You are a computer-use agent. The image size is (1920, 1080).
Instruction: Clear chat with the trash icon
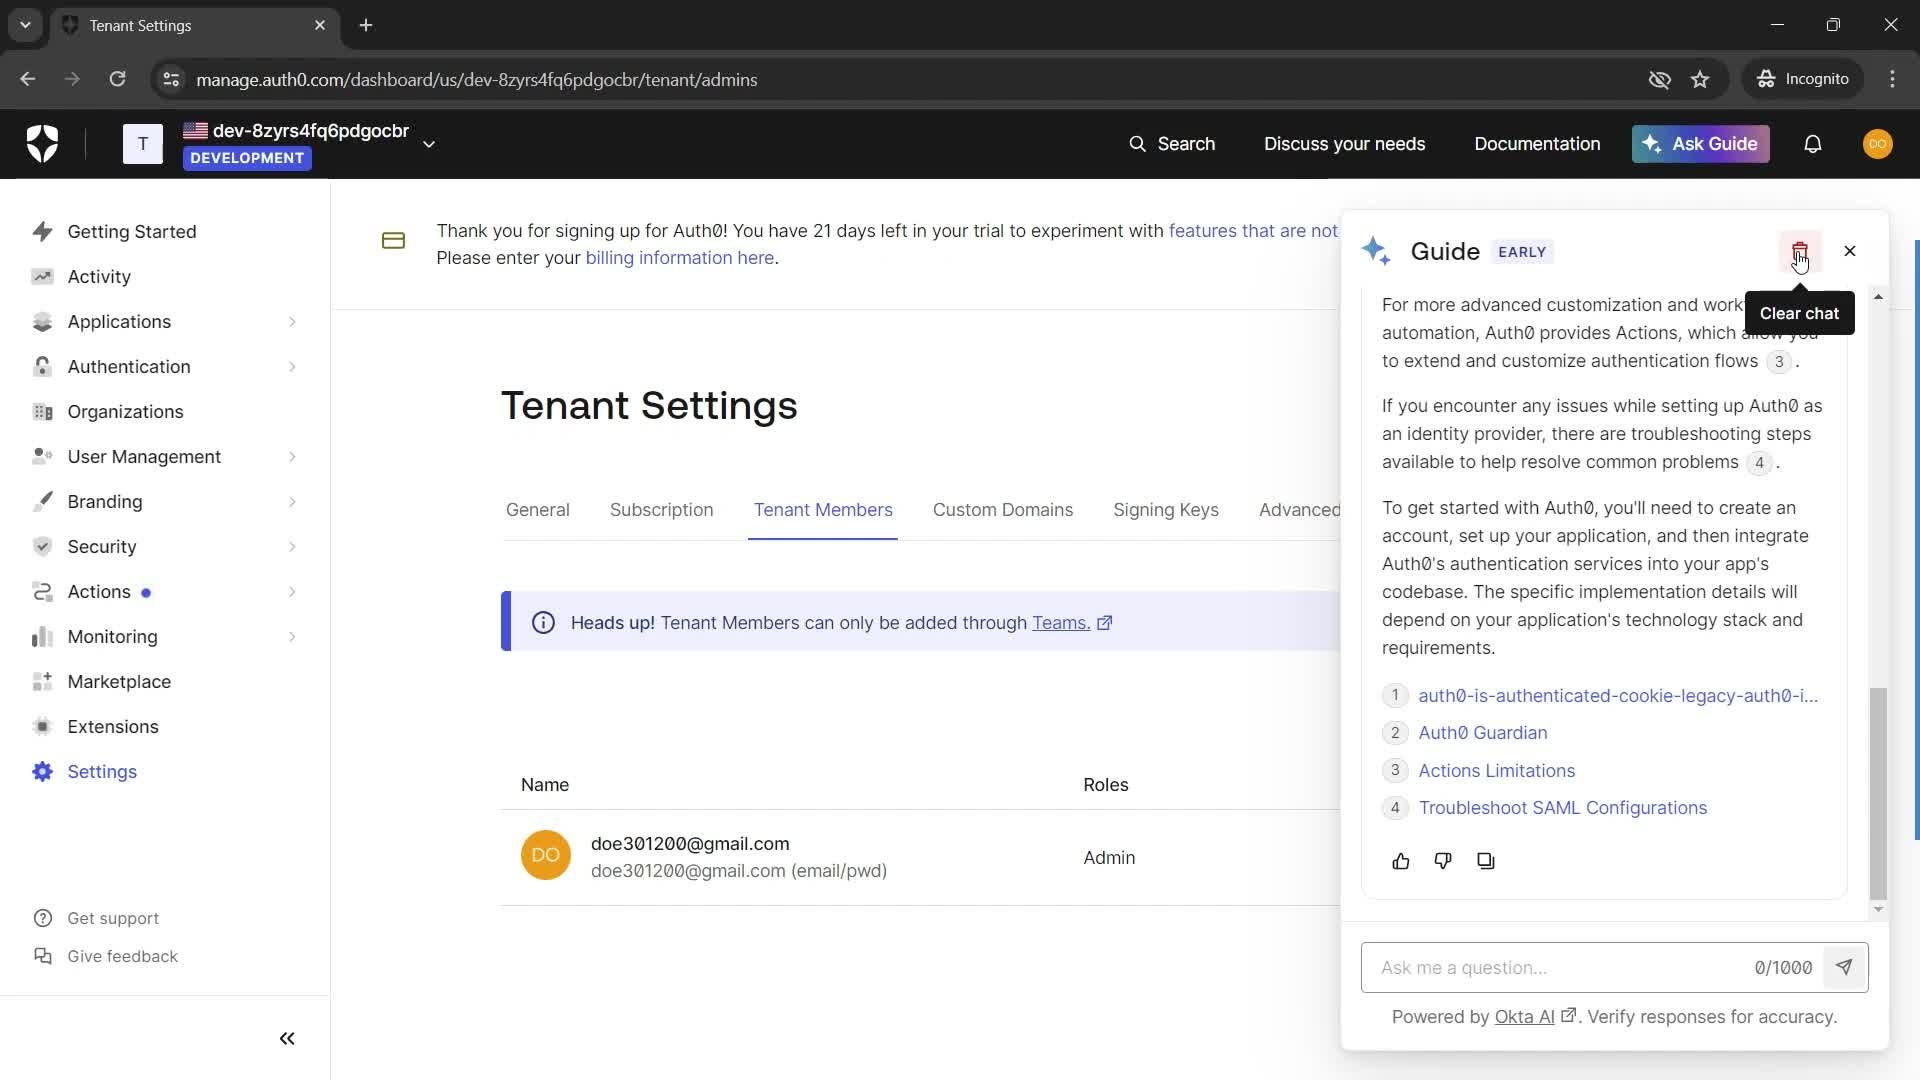(x=1799, y=251)
